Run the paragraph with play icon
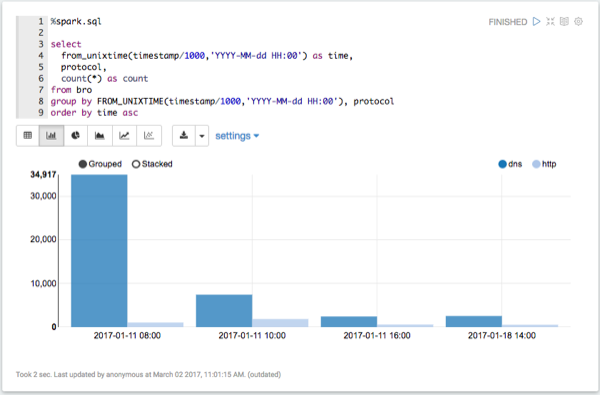 point(536,21)
